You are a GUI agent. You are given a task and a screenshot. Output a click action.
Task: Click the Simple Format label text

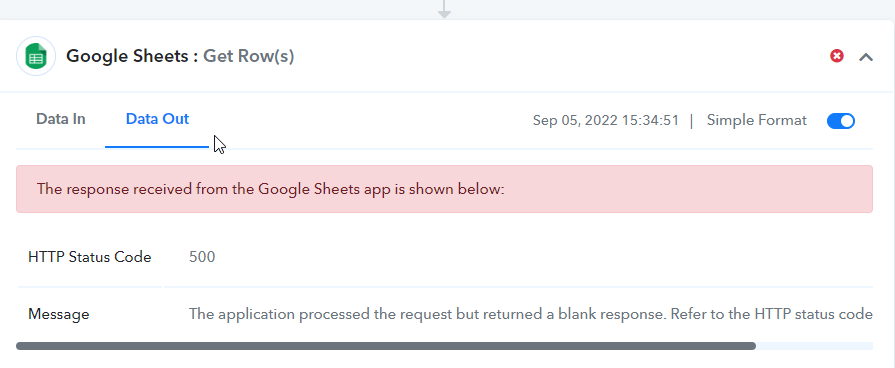point(756,120)
